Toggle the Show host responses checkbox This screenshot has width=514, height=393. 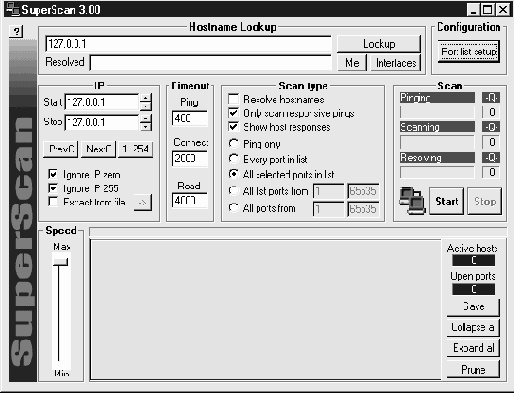coord(233,127)
